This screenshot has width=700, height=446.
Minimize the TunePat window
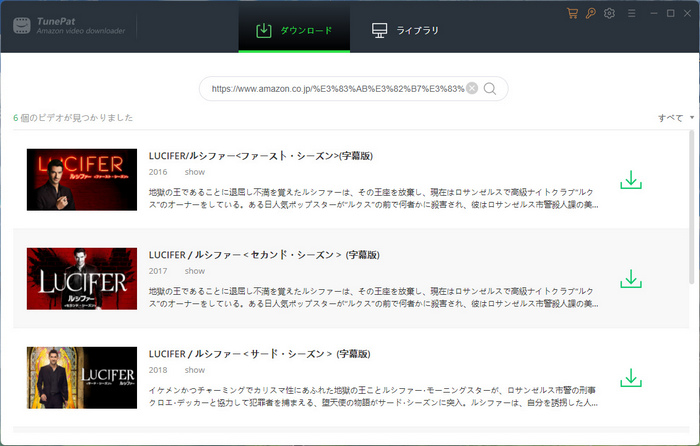pyautogui.click(x=654, y=13)
